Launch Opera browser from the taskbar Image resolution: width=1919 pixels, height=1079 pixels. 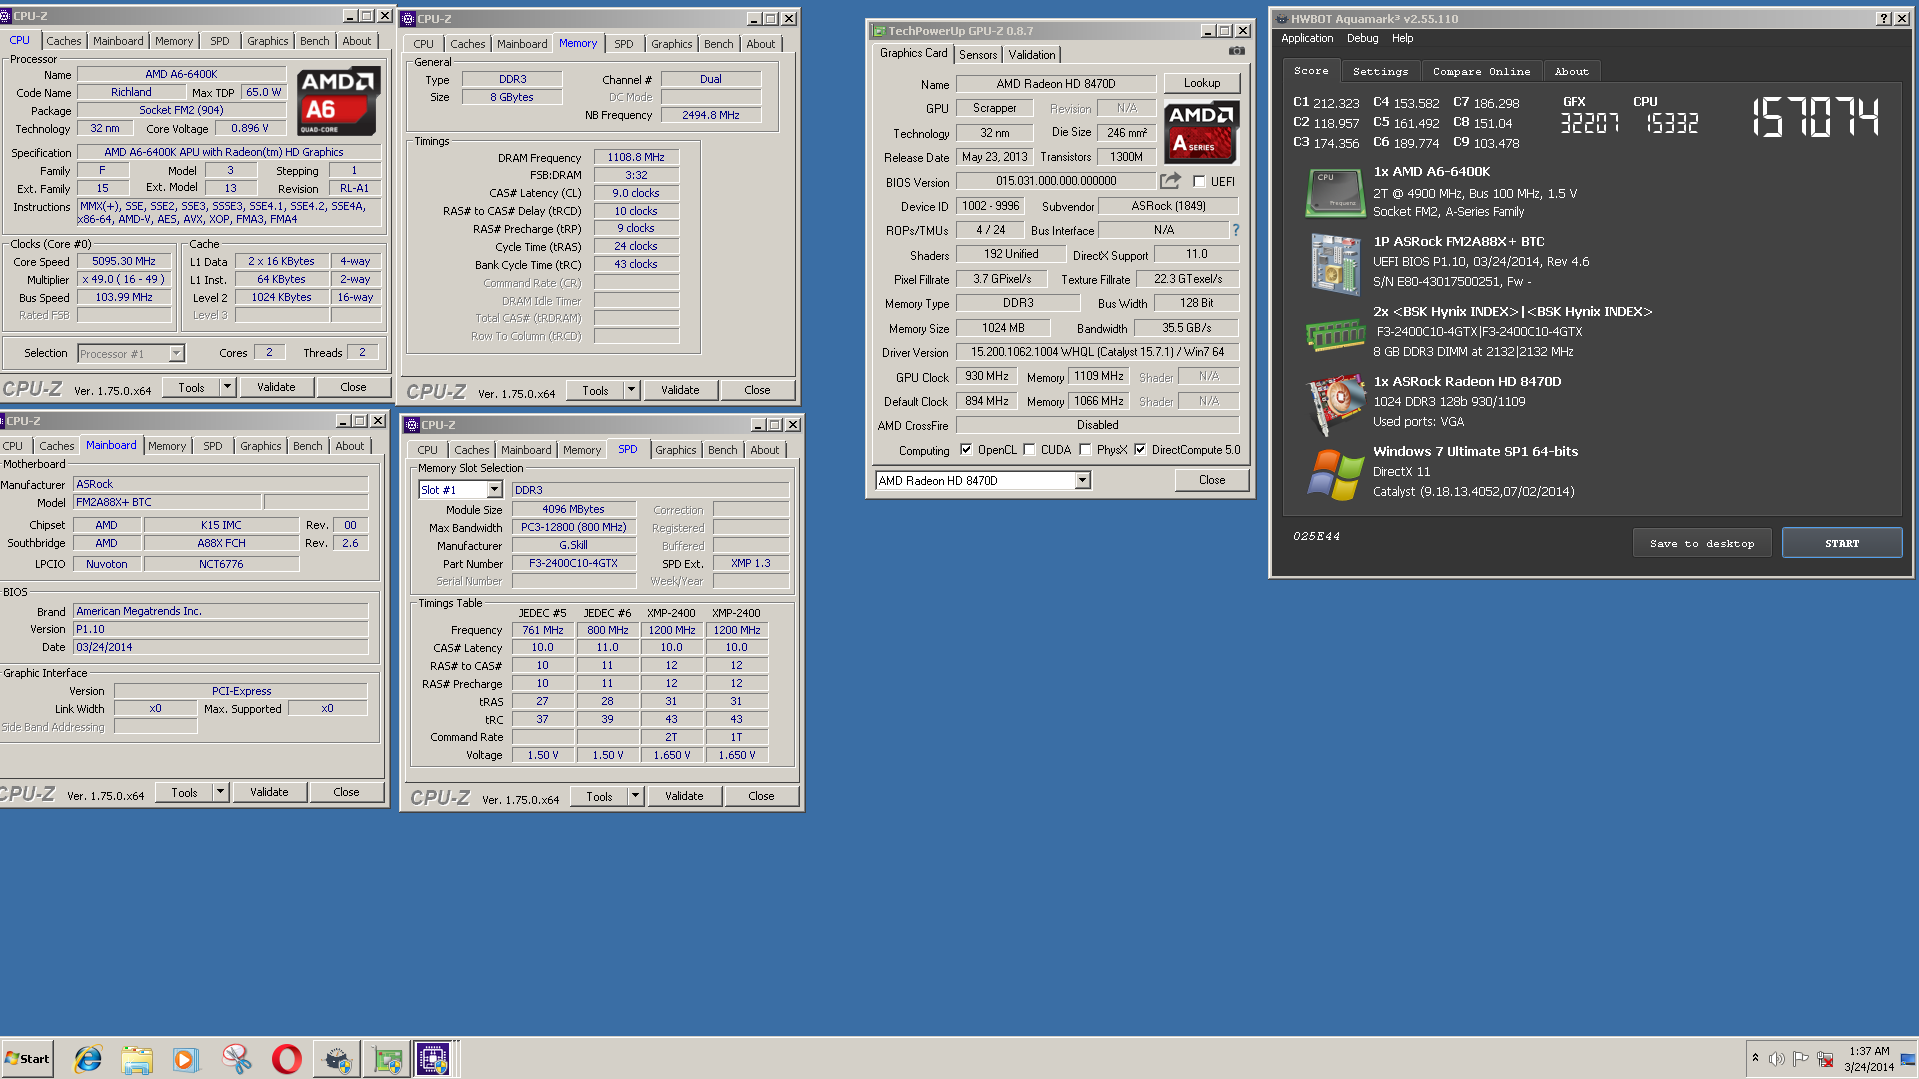click(x=287, y=1059)
